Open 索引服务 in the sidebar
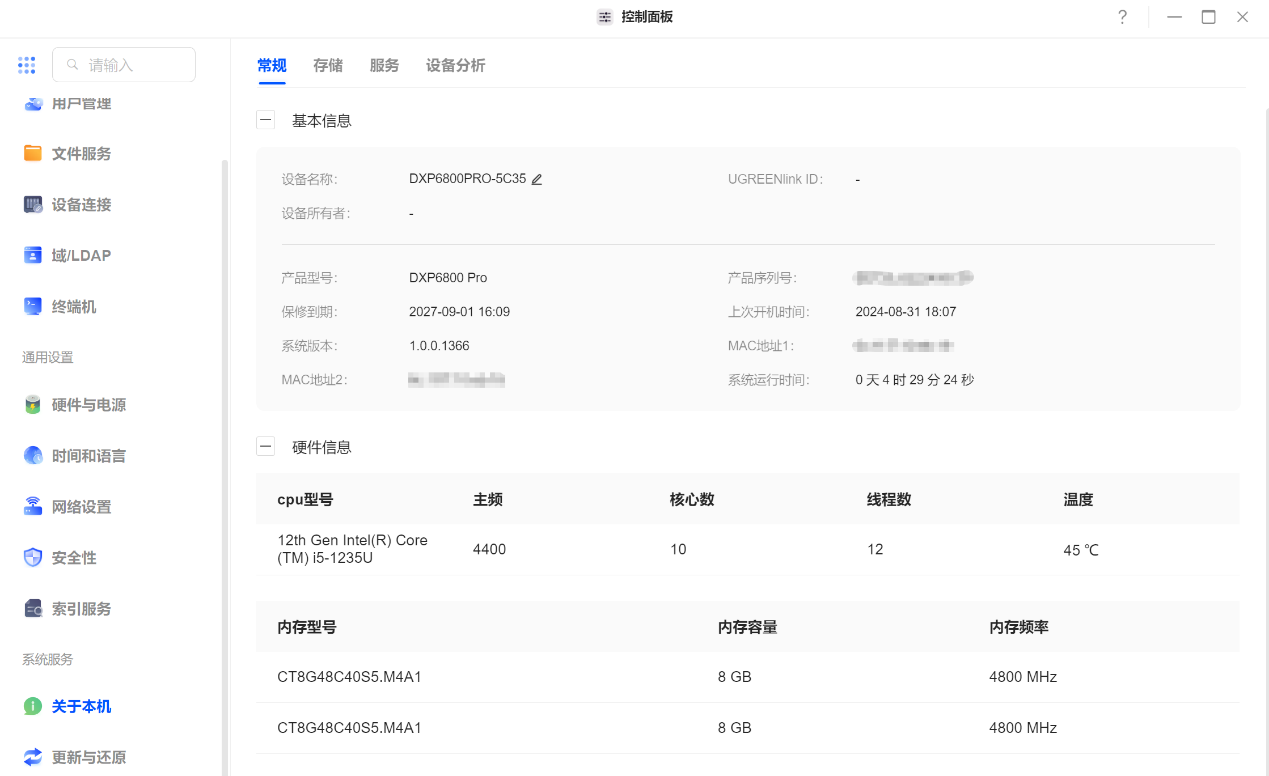The image size is (1269, 776). pyautogui.click(x=81, y=609)
